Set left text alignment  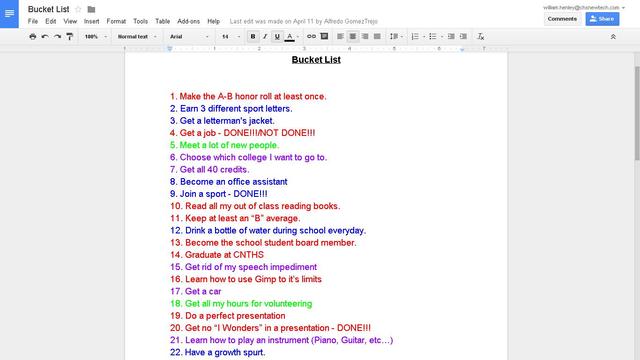(x=340, y=37)
